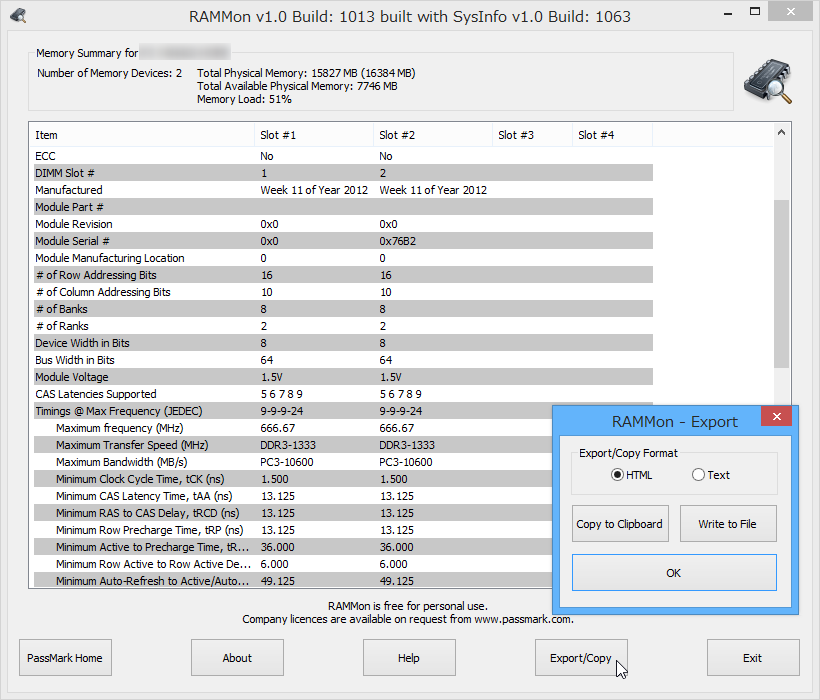
Task: Click the Slot #3 column header
Action: (532, 135)
